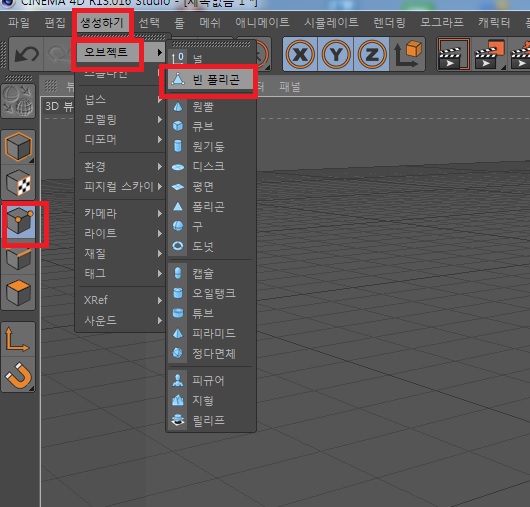Open the 렌더링 menu
The width and height of the screenshot is (530, 507).
coord(389,23)
